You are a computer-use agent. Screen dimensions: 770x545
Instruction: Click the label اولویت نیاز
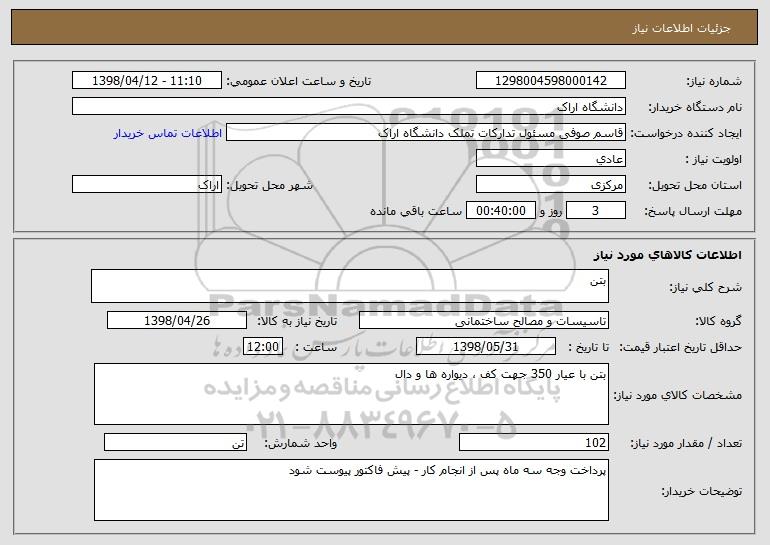(x=714, y=160)
